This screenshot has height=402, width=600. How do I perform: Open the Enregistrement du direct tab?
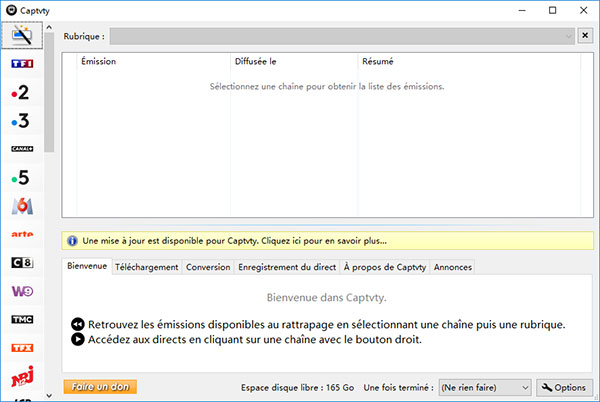(287, 267)
